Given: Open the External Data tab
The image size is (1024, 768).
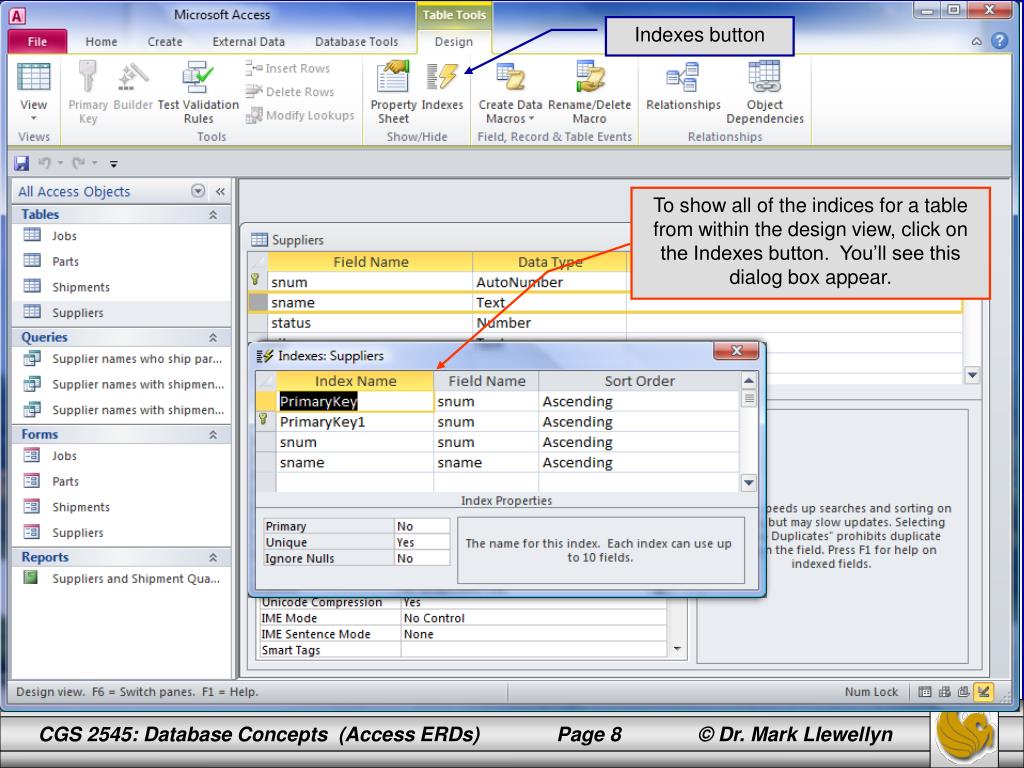Looking at the screenshot, I should [x=248, y=41].
